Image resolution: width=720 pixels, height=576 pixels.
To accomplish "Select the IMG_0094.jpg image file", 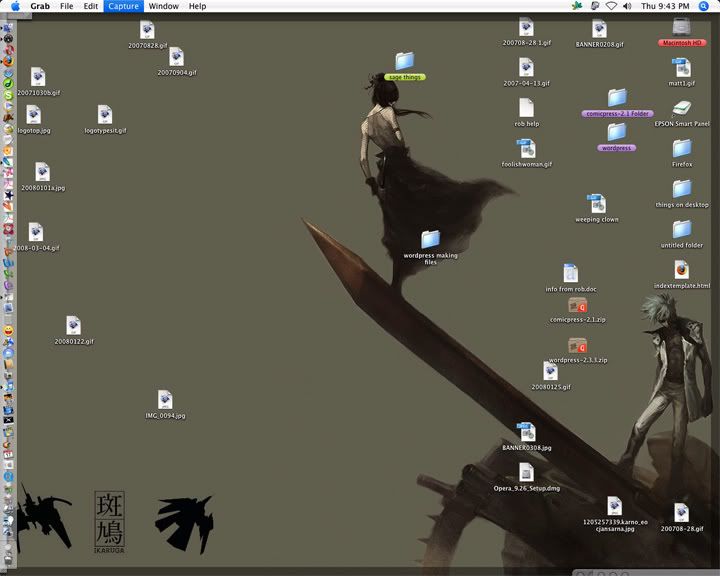I will [166, 400].
